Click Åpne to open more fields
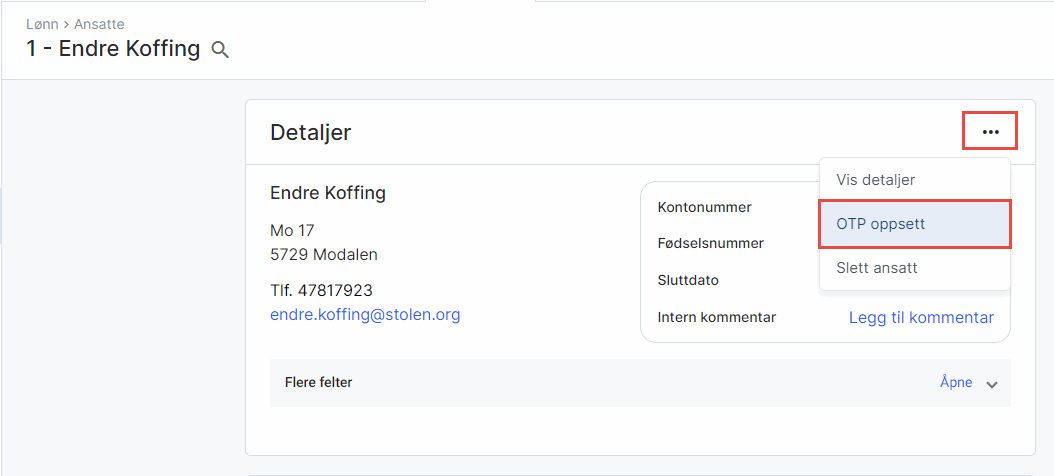Image resolution: width=1054 pixels, height=476 pixels. pos(956,382)
